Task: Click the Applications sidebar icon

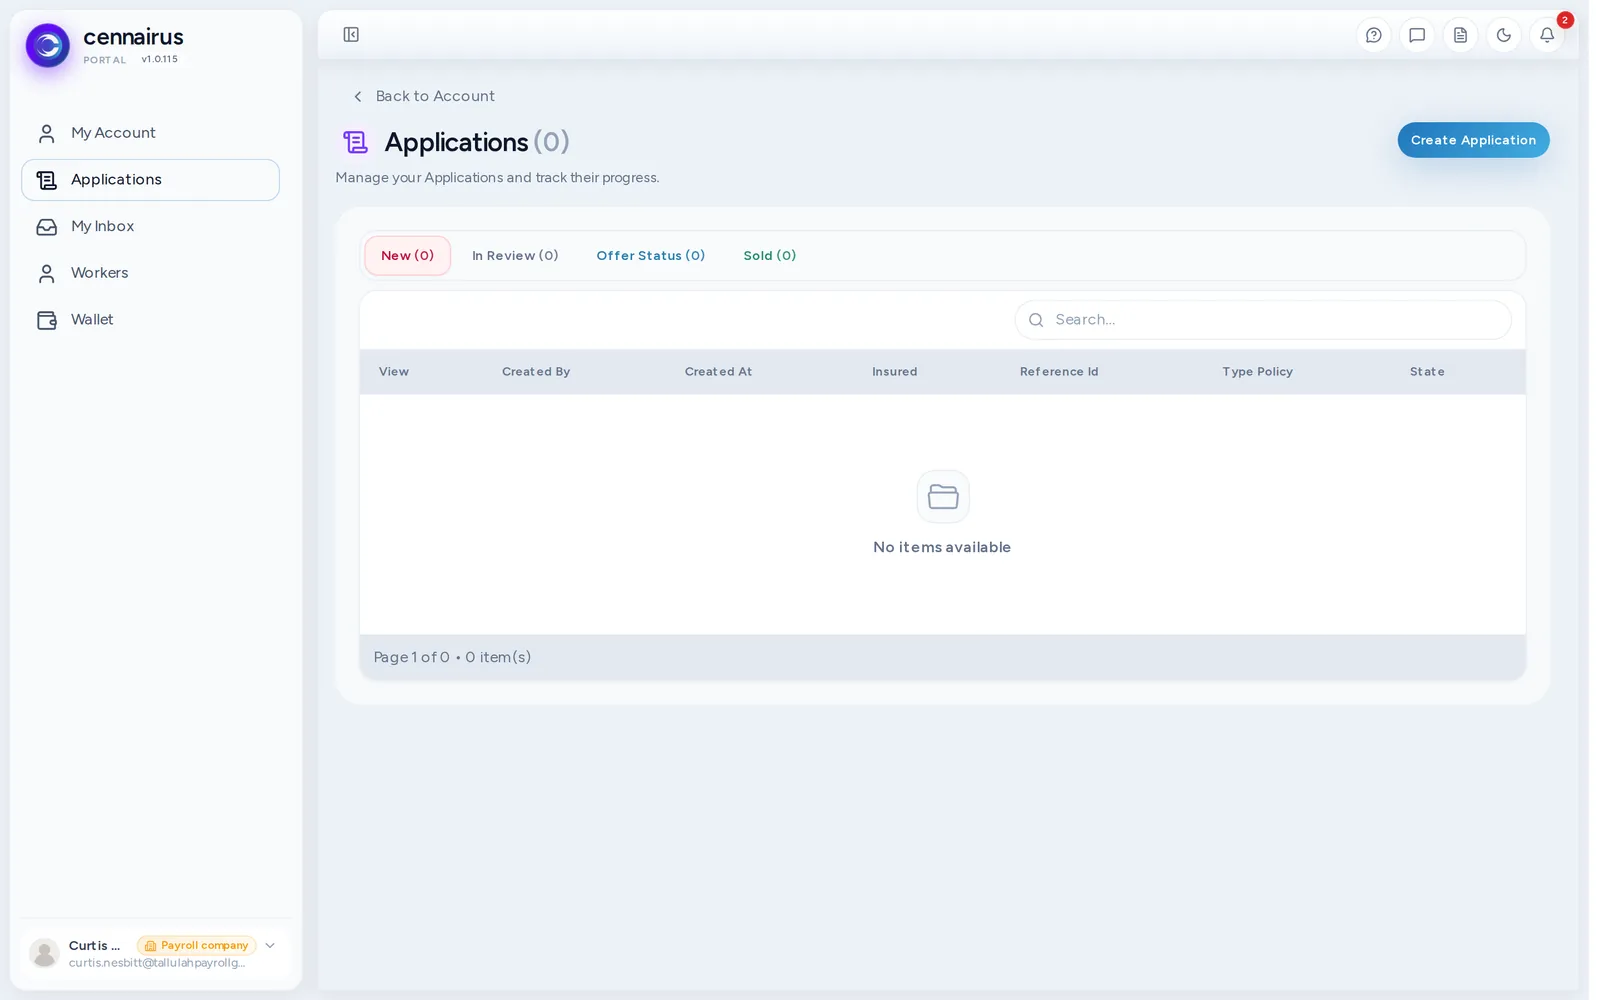Action: pyautogui.click(x=46, y=180)
